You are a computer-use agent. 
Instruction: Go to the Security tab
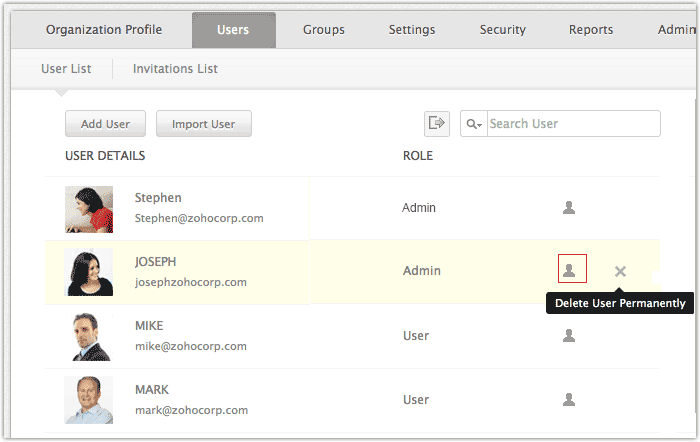click(x=502, y=30)
